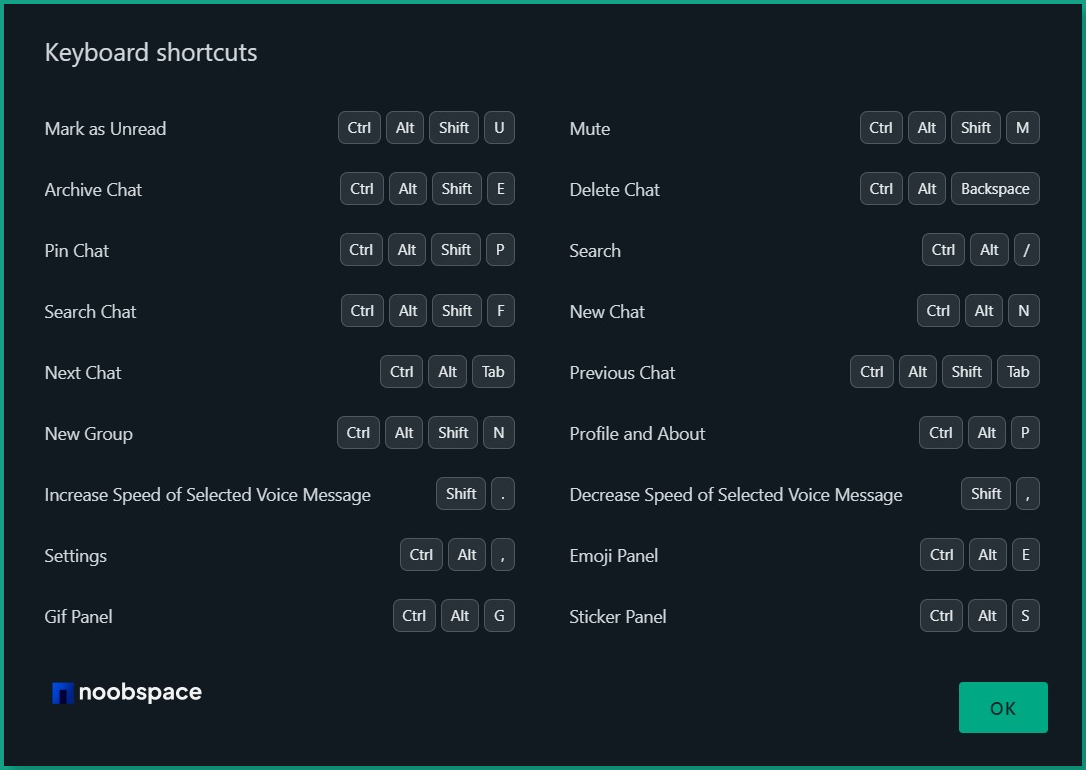
Task: Click the Alt key badge beside Previous Chat
Action: [x=917, y=371]
